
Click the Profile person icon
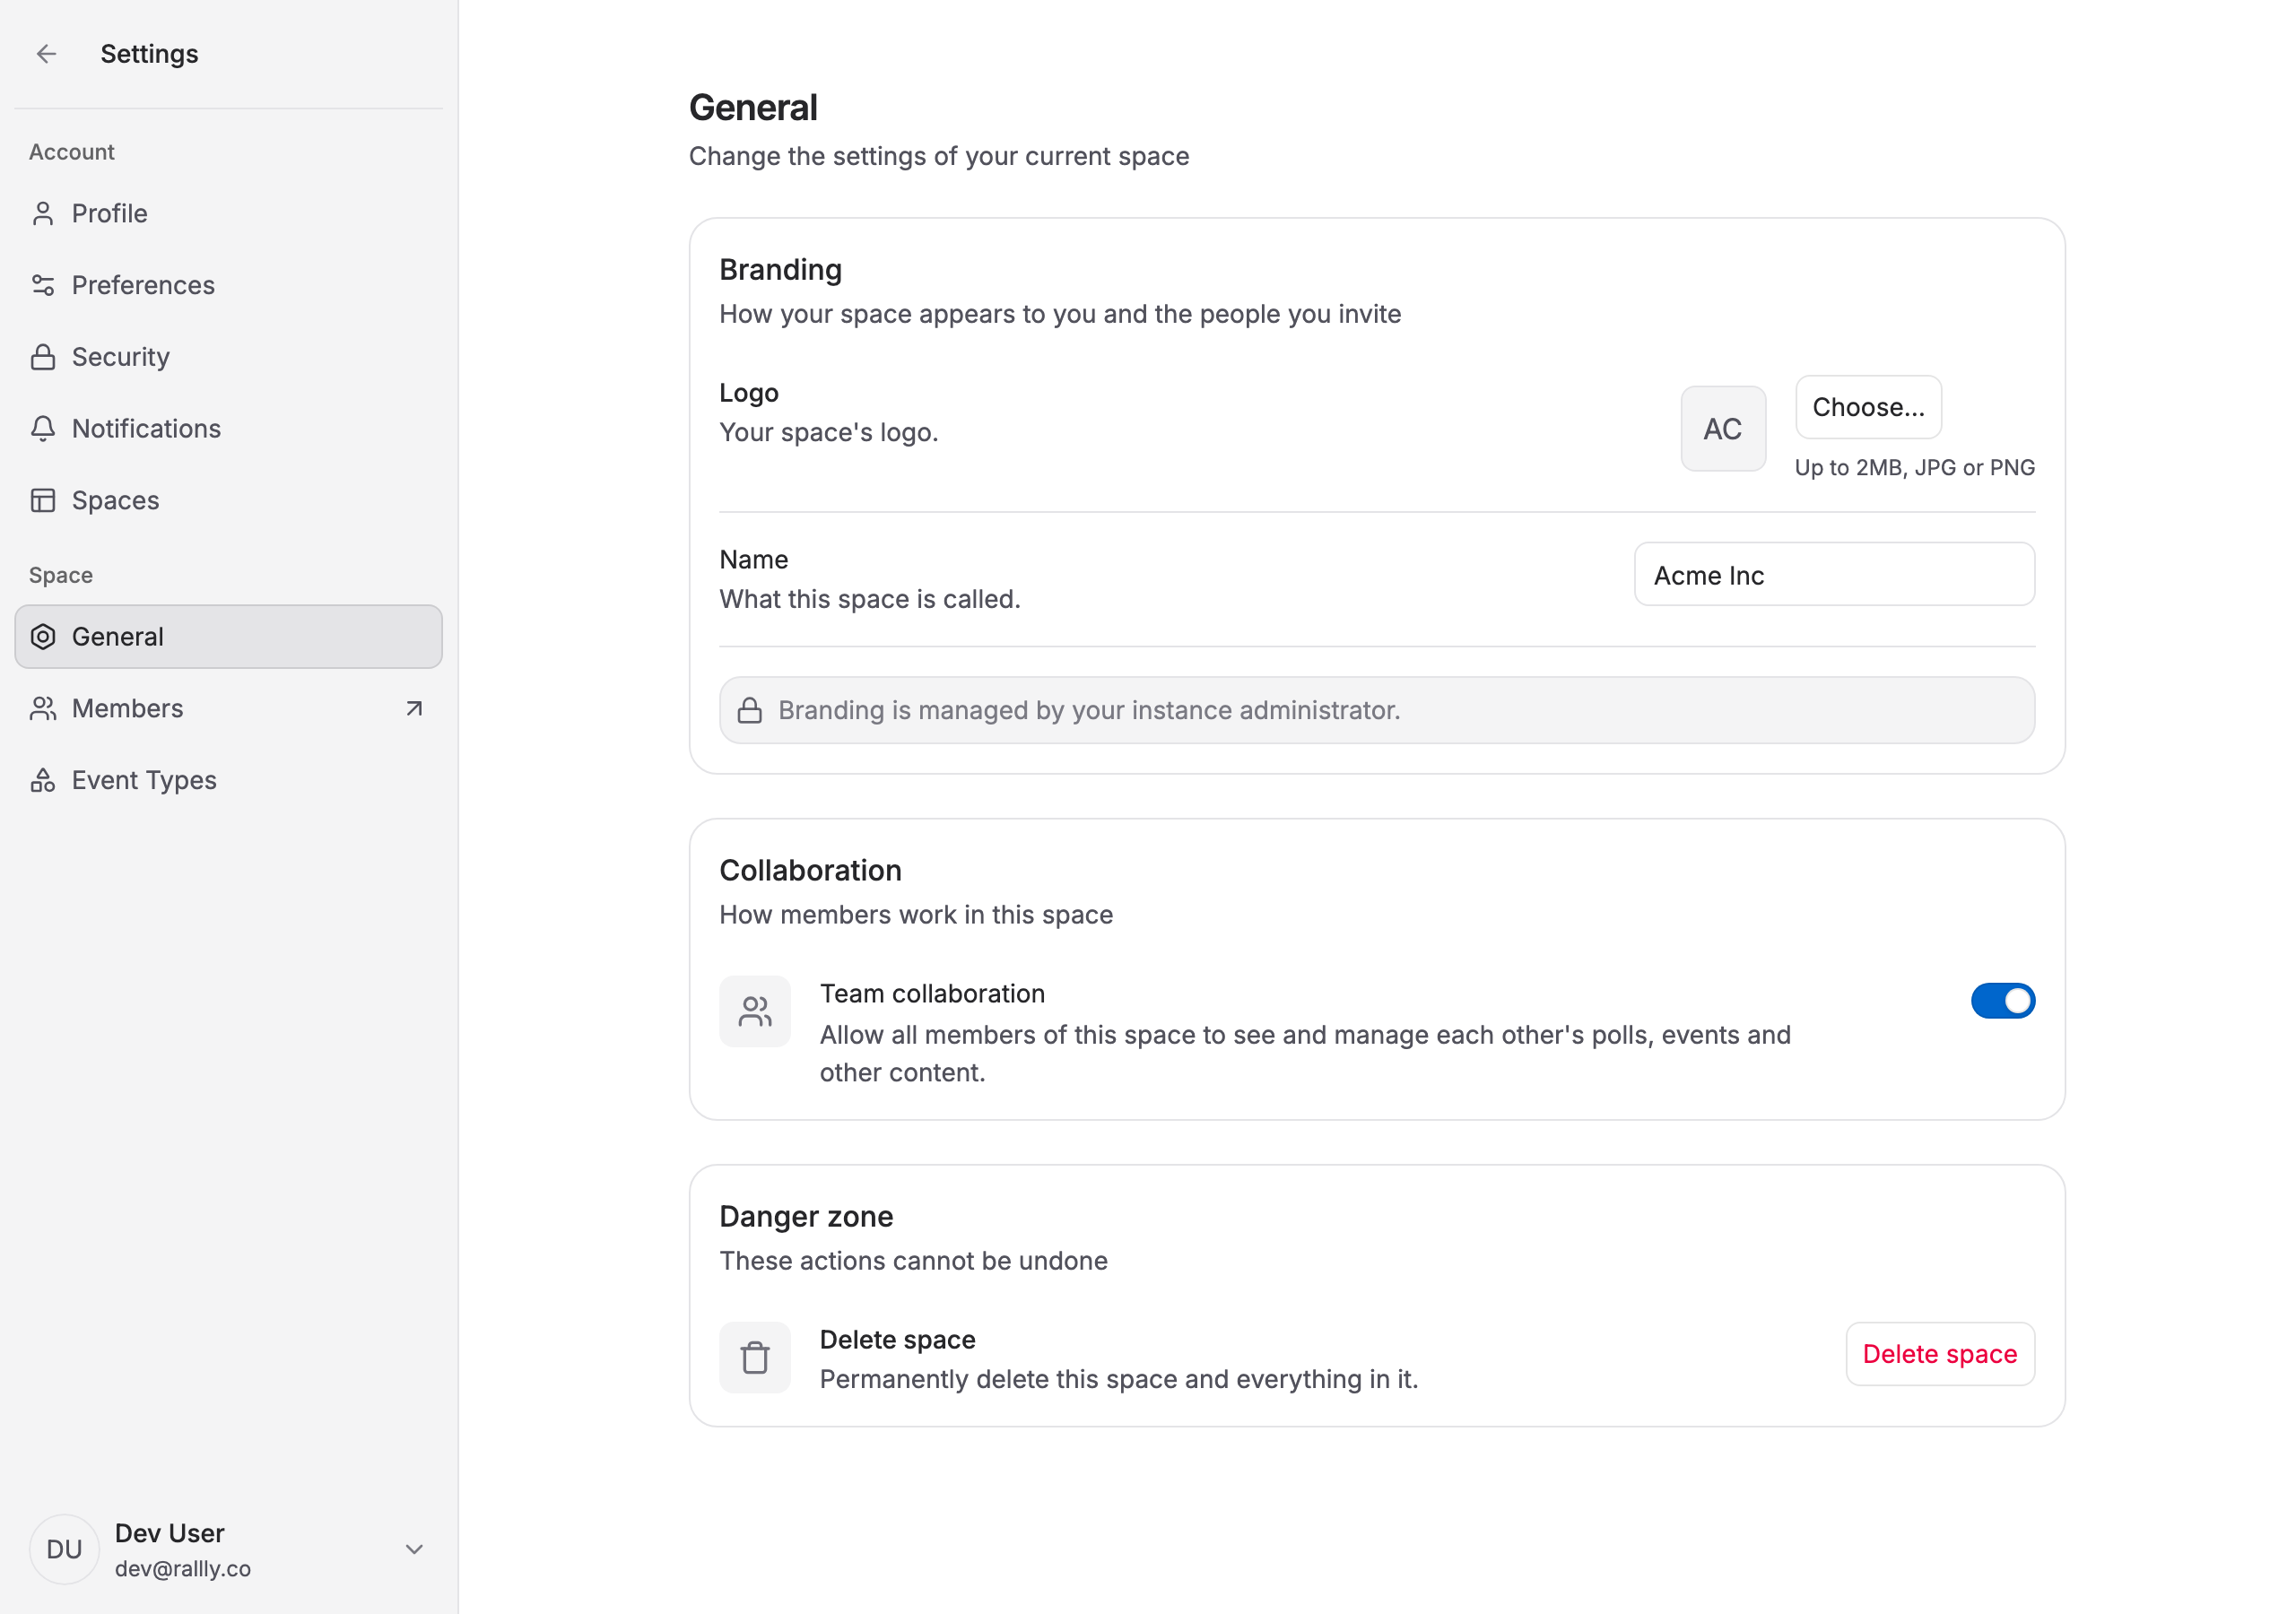[x=43, y=213]
